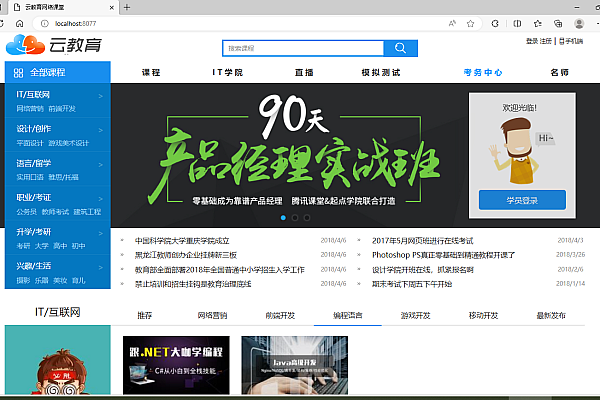Open news 2017年5月网页班进行在线考试
Viewport: 600px width, 400px height.
(x=422, y=241)
